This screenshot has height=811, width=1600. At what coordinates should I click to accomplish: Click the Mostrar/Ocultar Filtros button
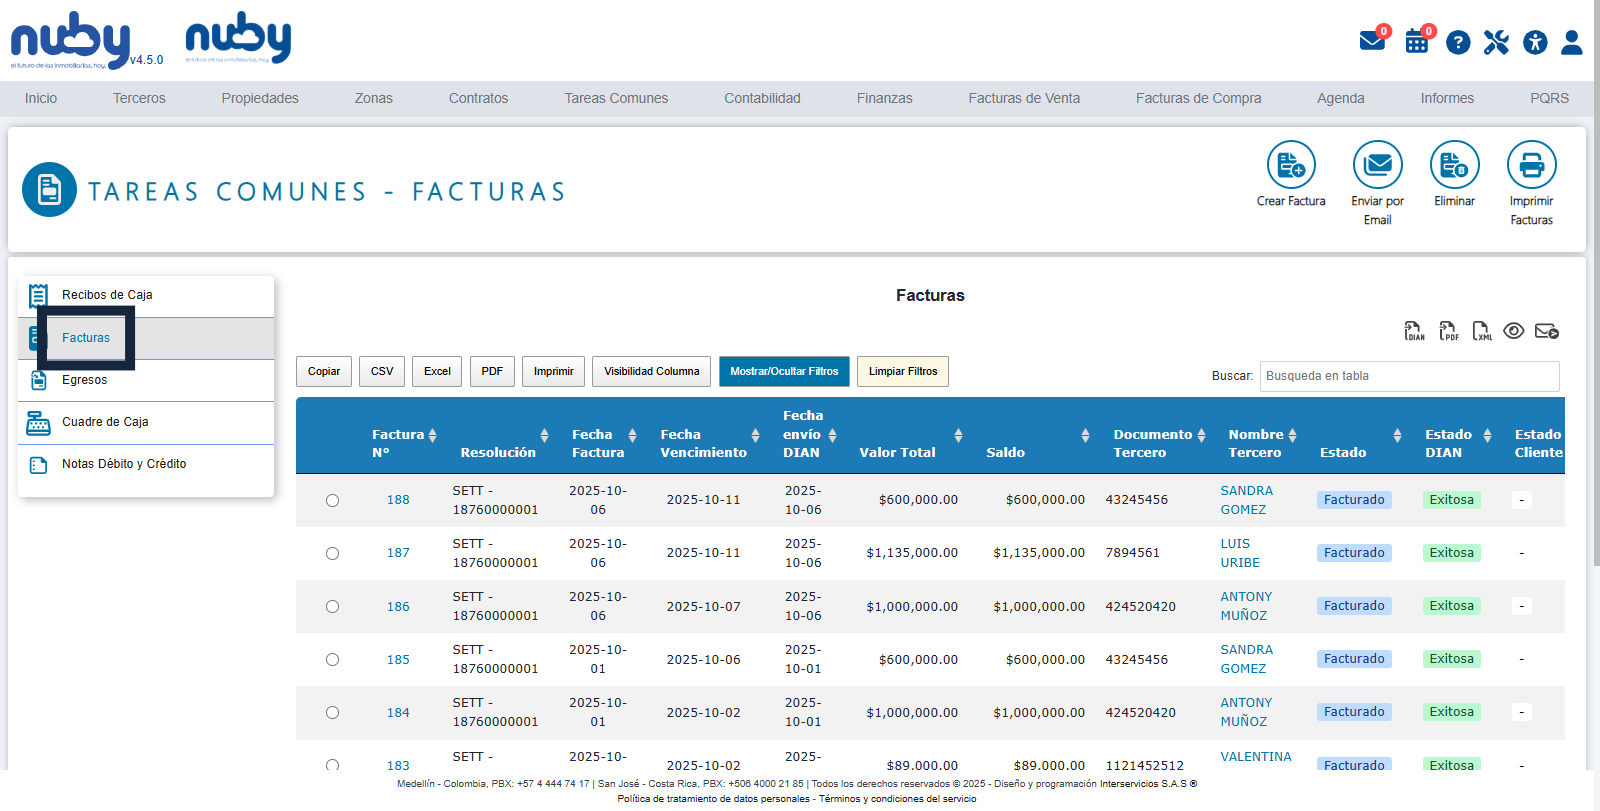[x=784, y=371]
